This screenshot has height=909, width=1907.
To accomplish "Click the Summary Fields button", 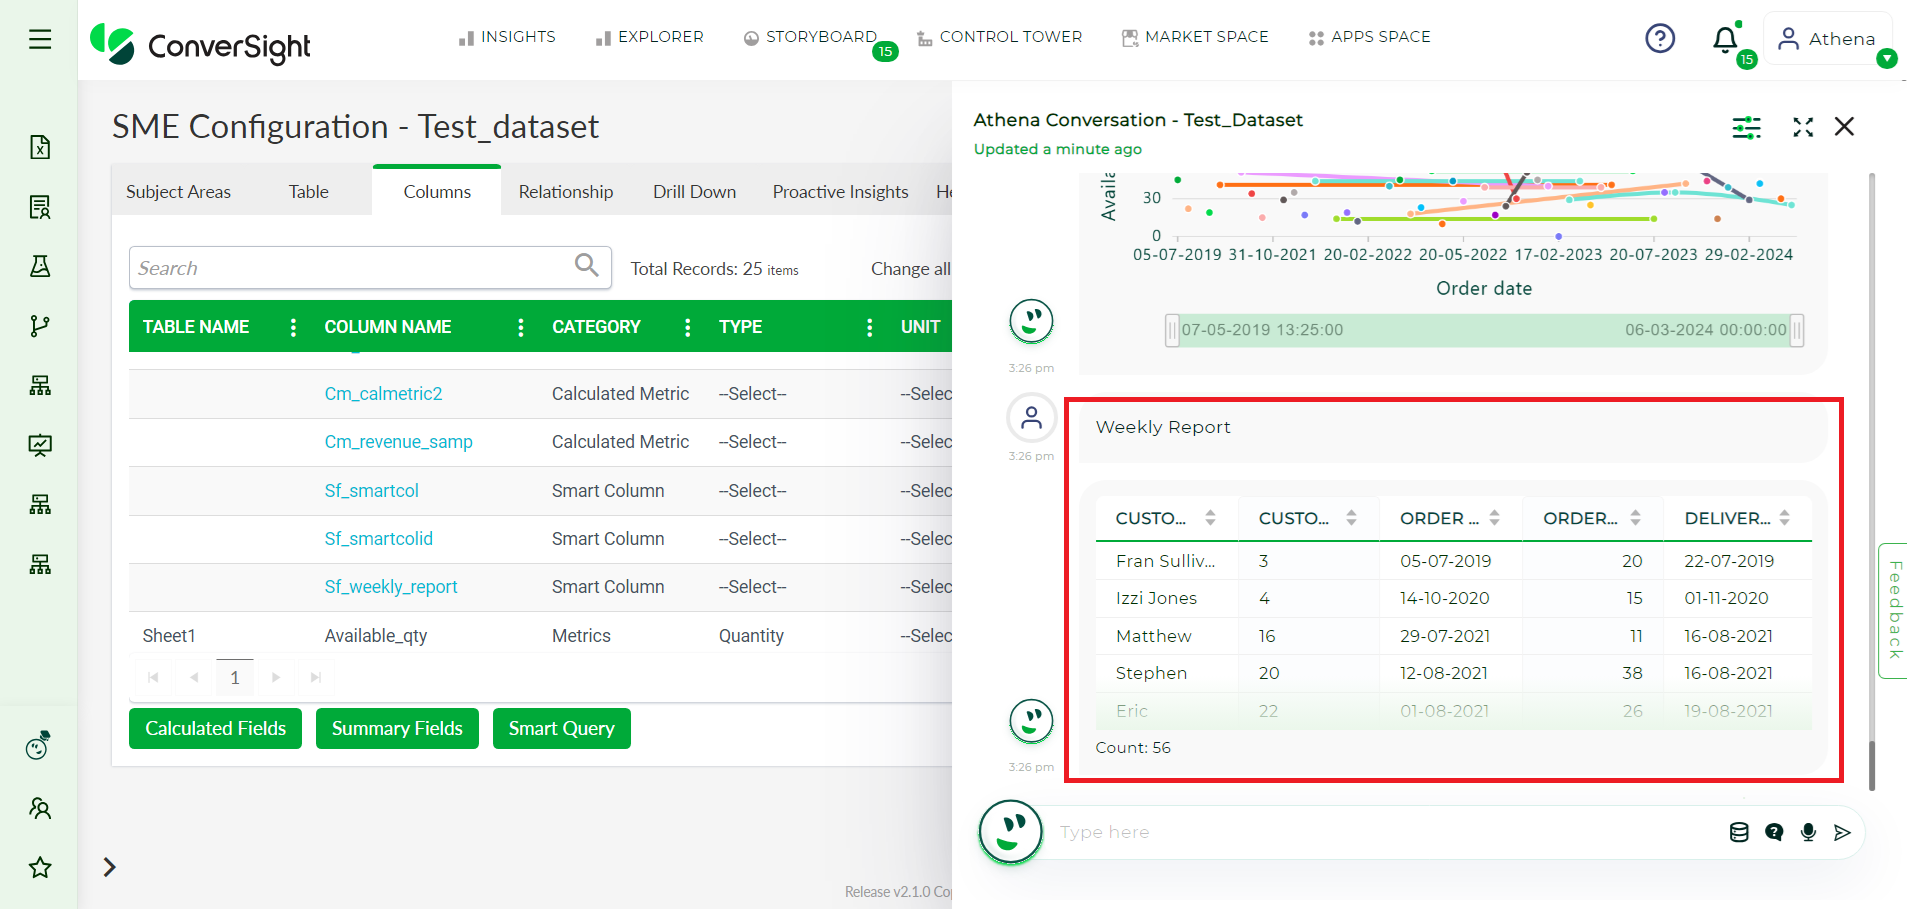I will click(x=397, y=728).
